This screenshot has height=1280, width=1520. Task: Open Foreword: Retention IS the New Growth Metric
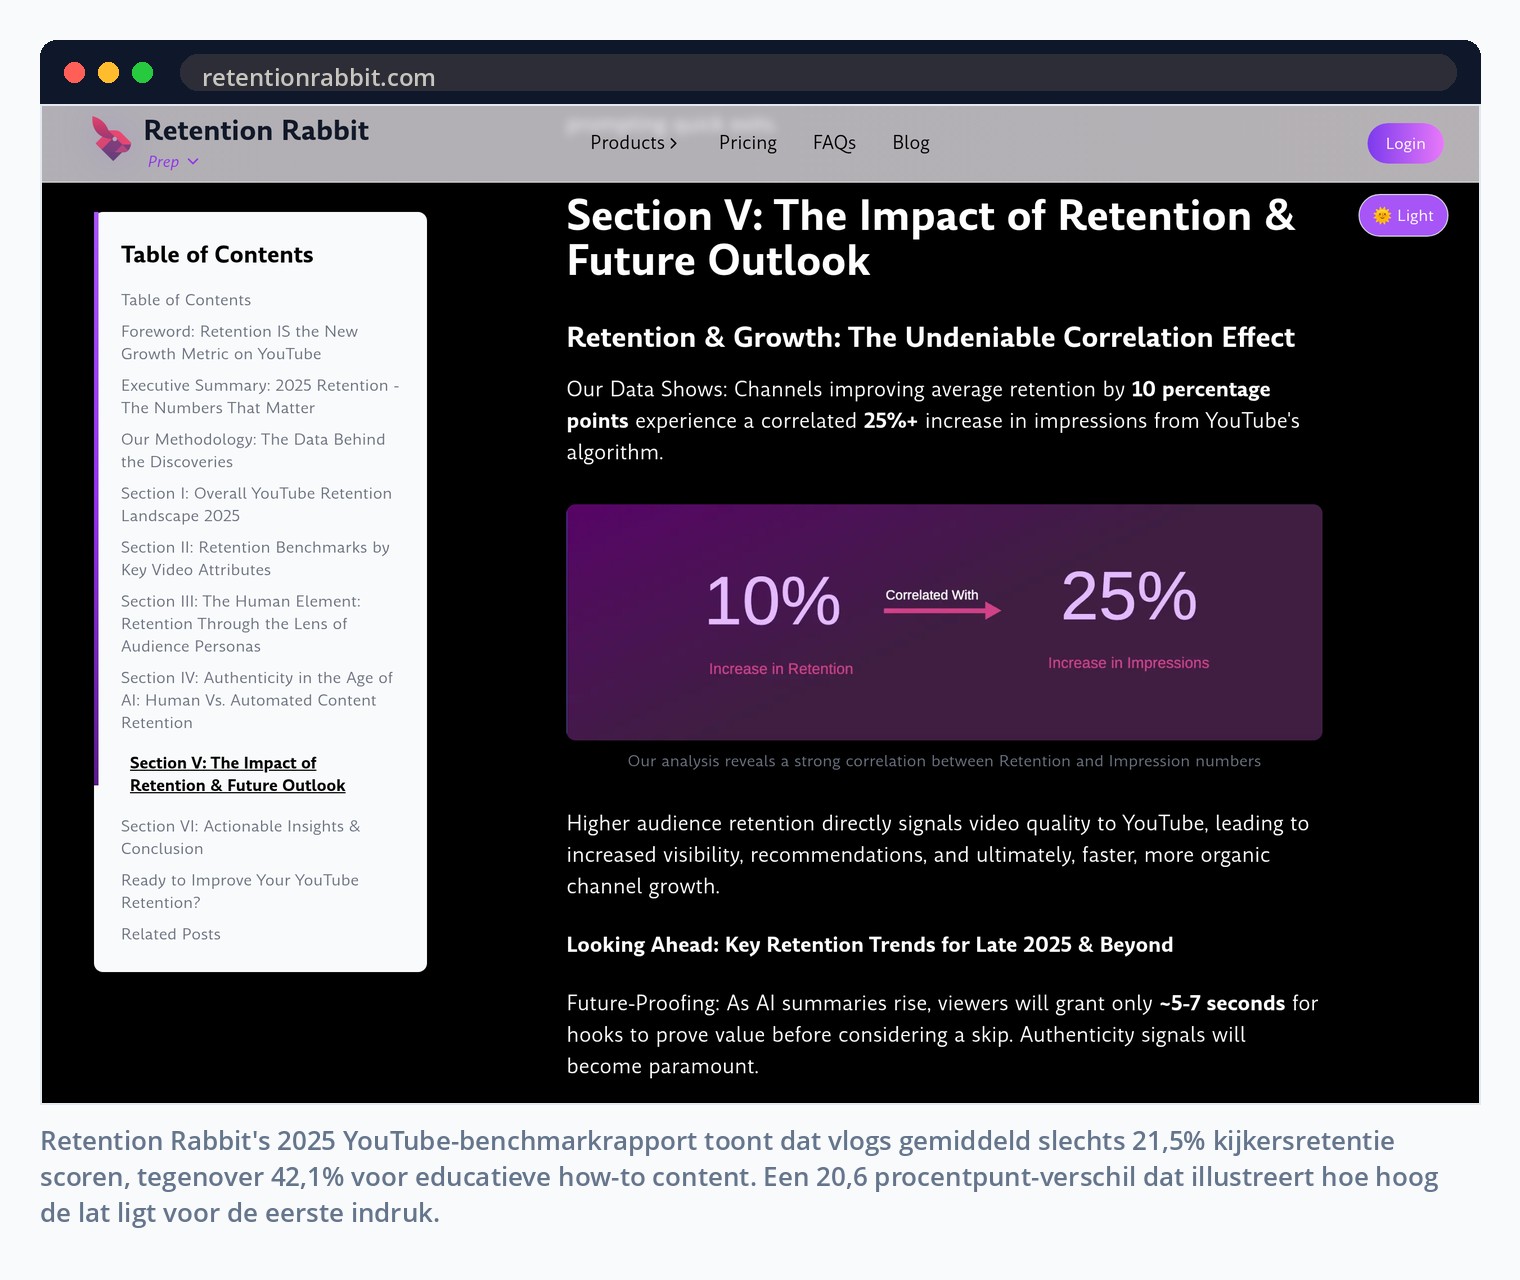(239, 342)
